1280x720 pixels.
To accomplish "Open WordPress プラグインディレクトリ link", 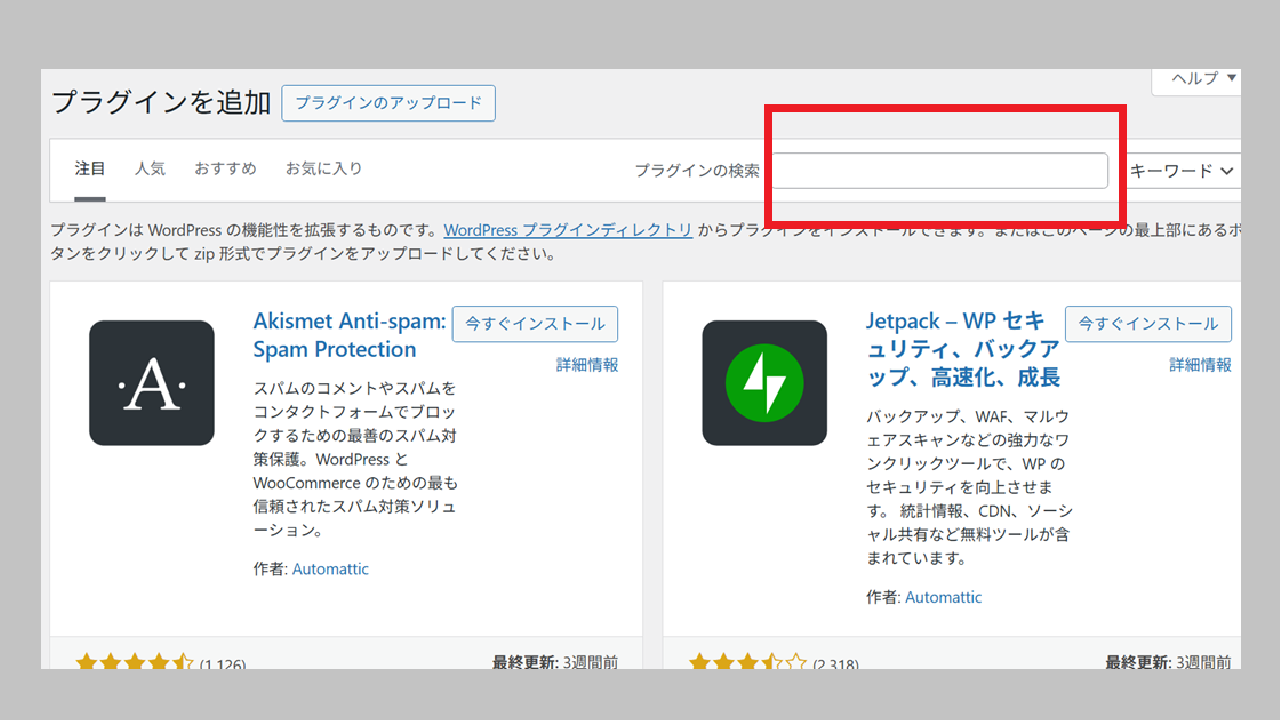I will coord(568,230).
